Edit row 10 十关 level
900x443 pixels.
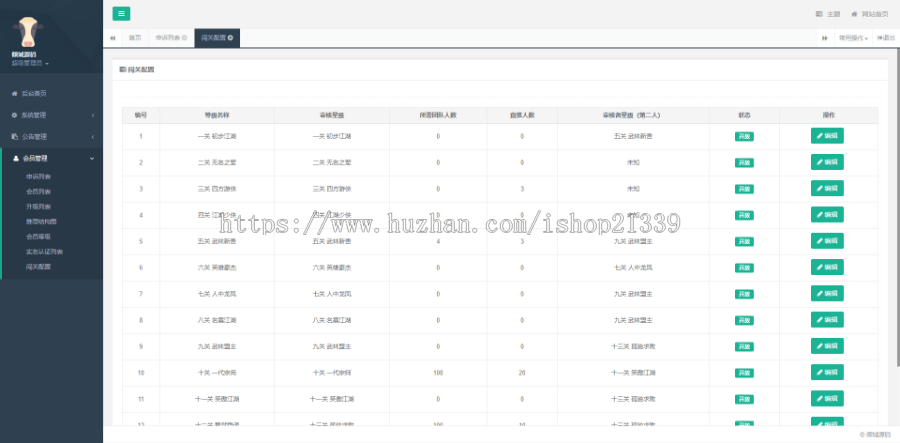(x=827, y=372)
